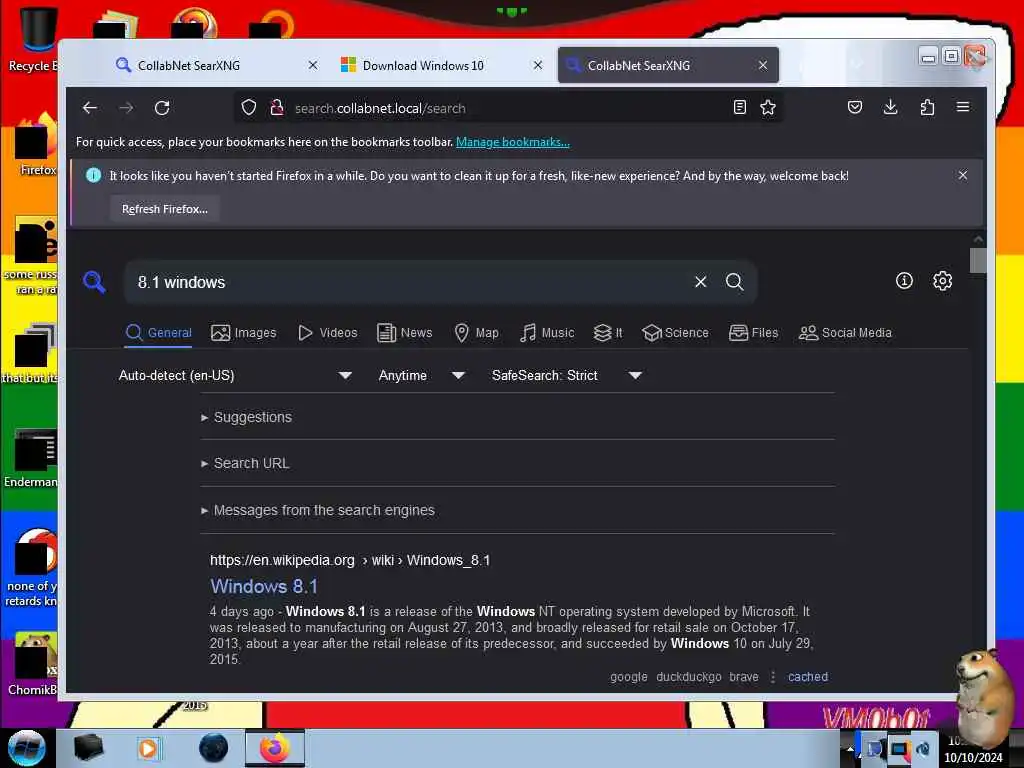Open the extensions puzzle icon

coord(927,107)
